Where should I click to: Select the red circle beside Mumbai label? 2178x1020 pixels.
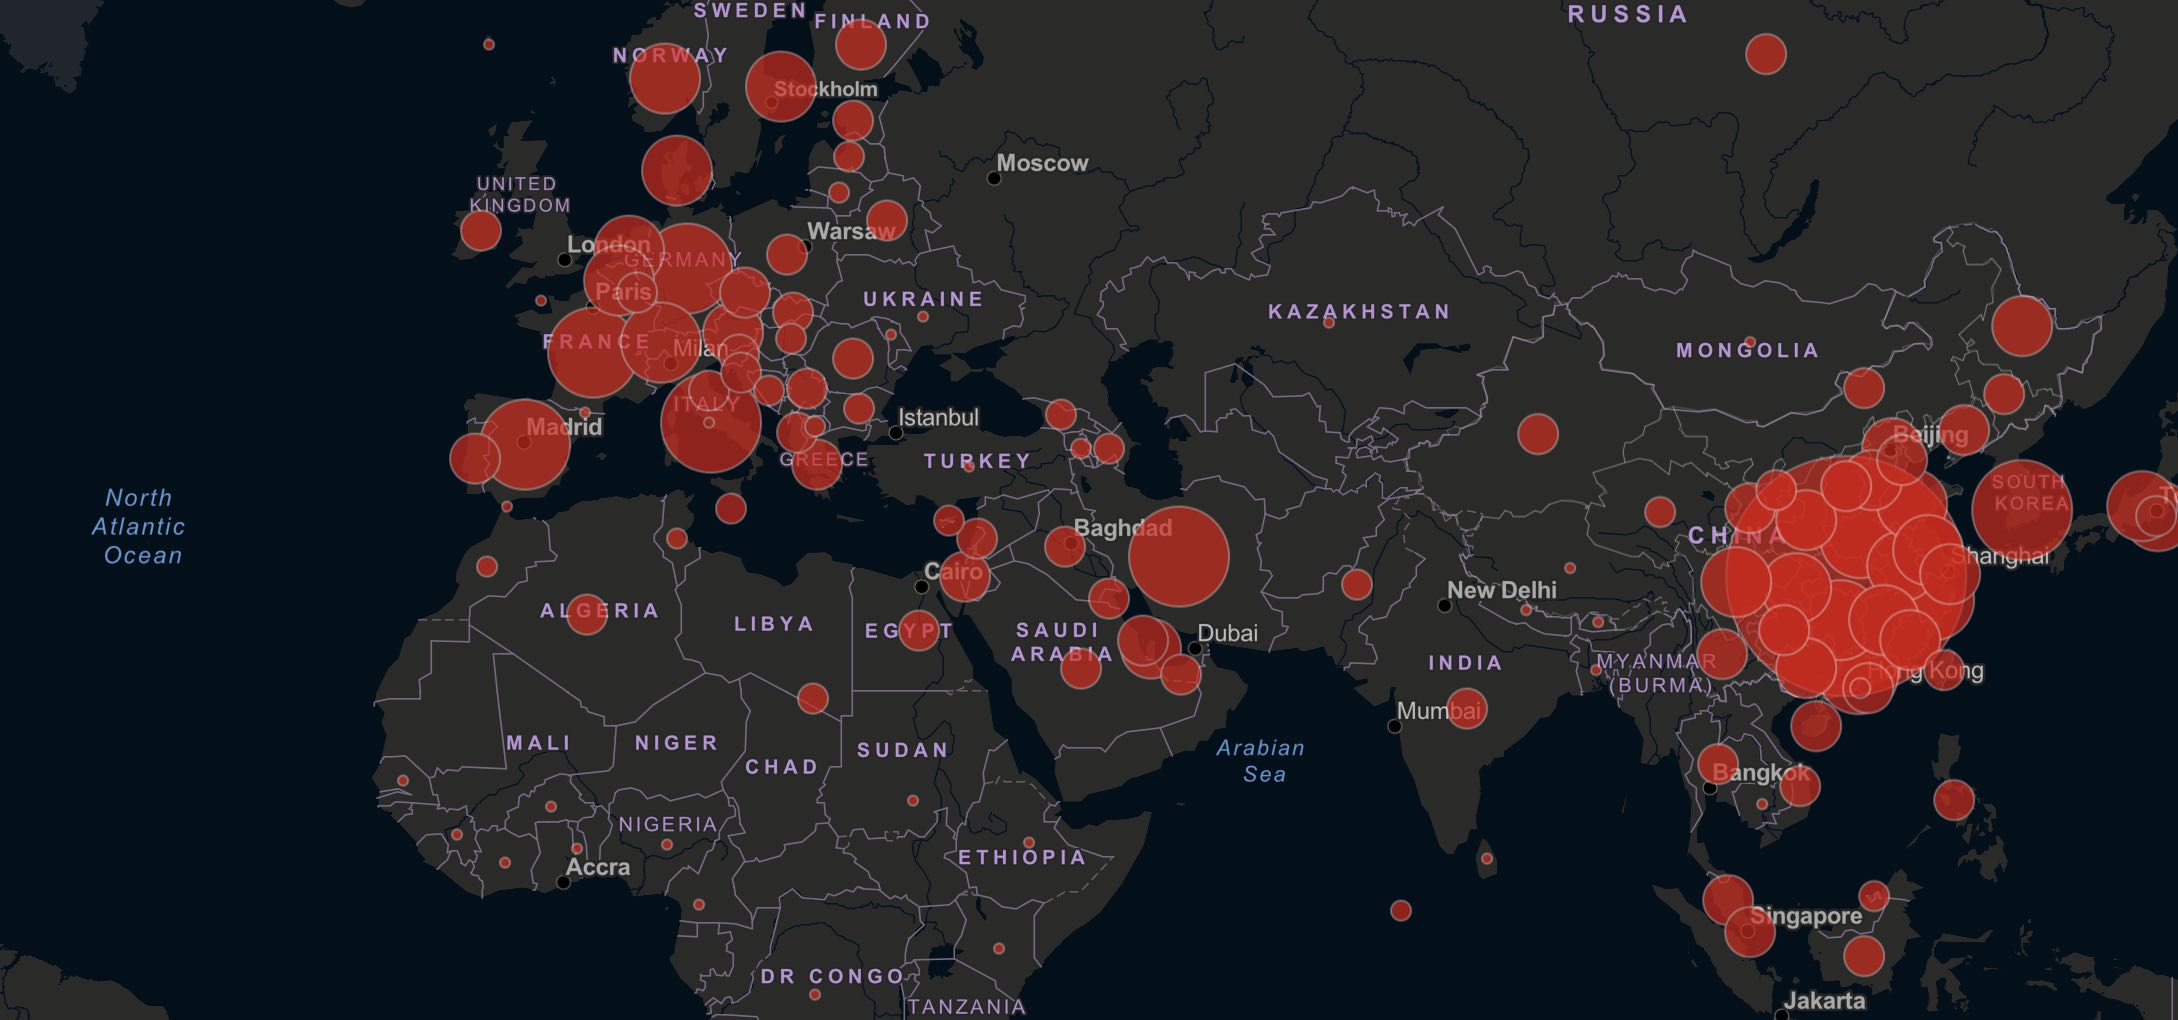point(1466,708)
